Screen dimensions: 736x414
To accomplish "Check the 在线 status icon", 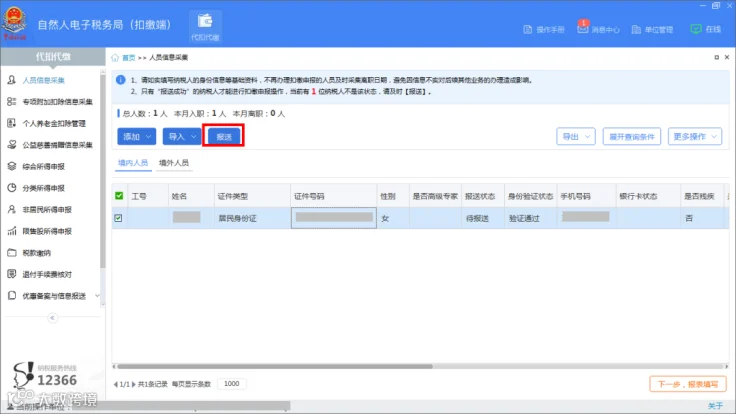I will point(696,29).
